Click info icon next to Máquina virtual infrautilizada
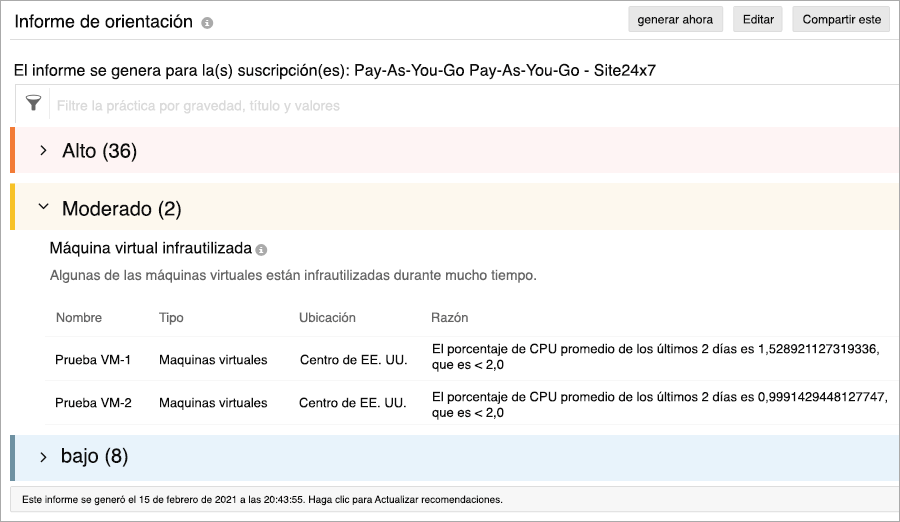900x522 pixels. coord(261,249)
